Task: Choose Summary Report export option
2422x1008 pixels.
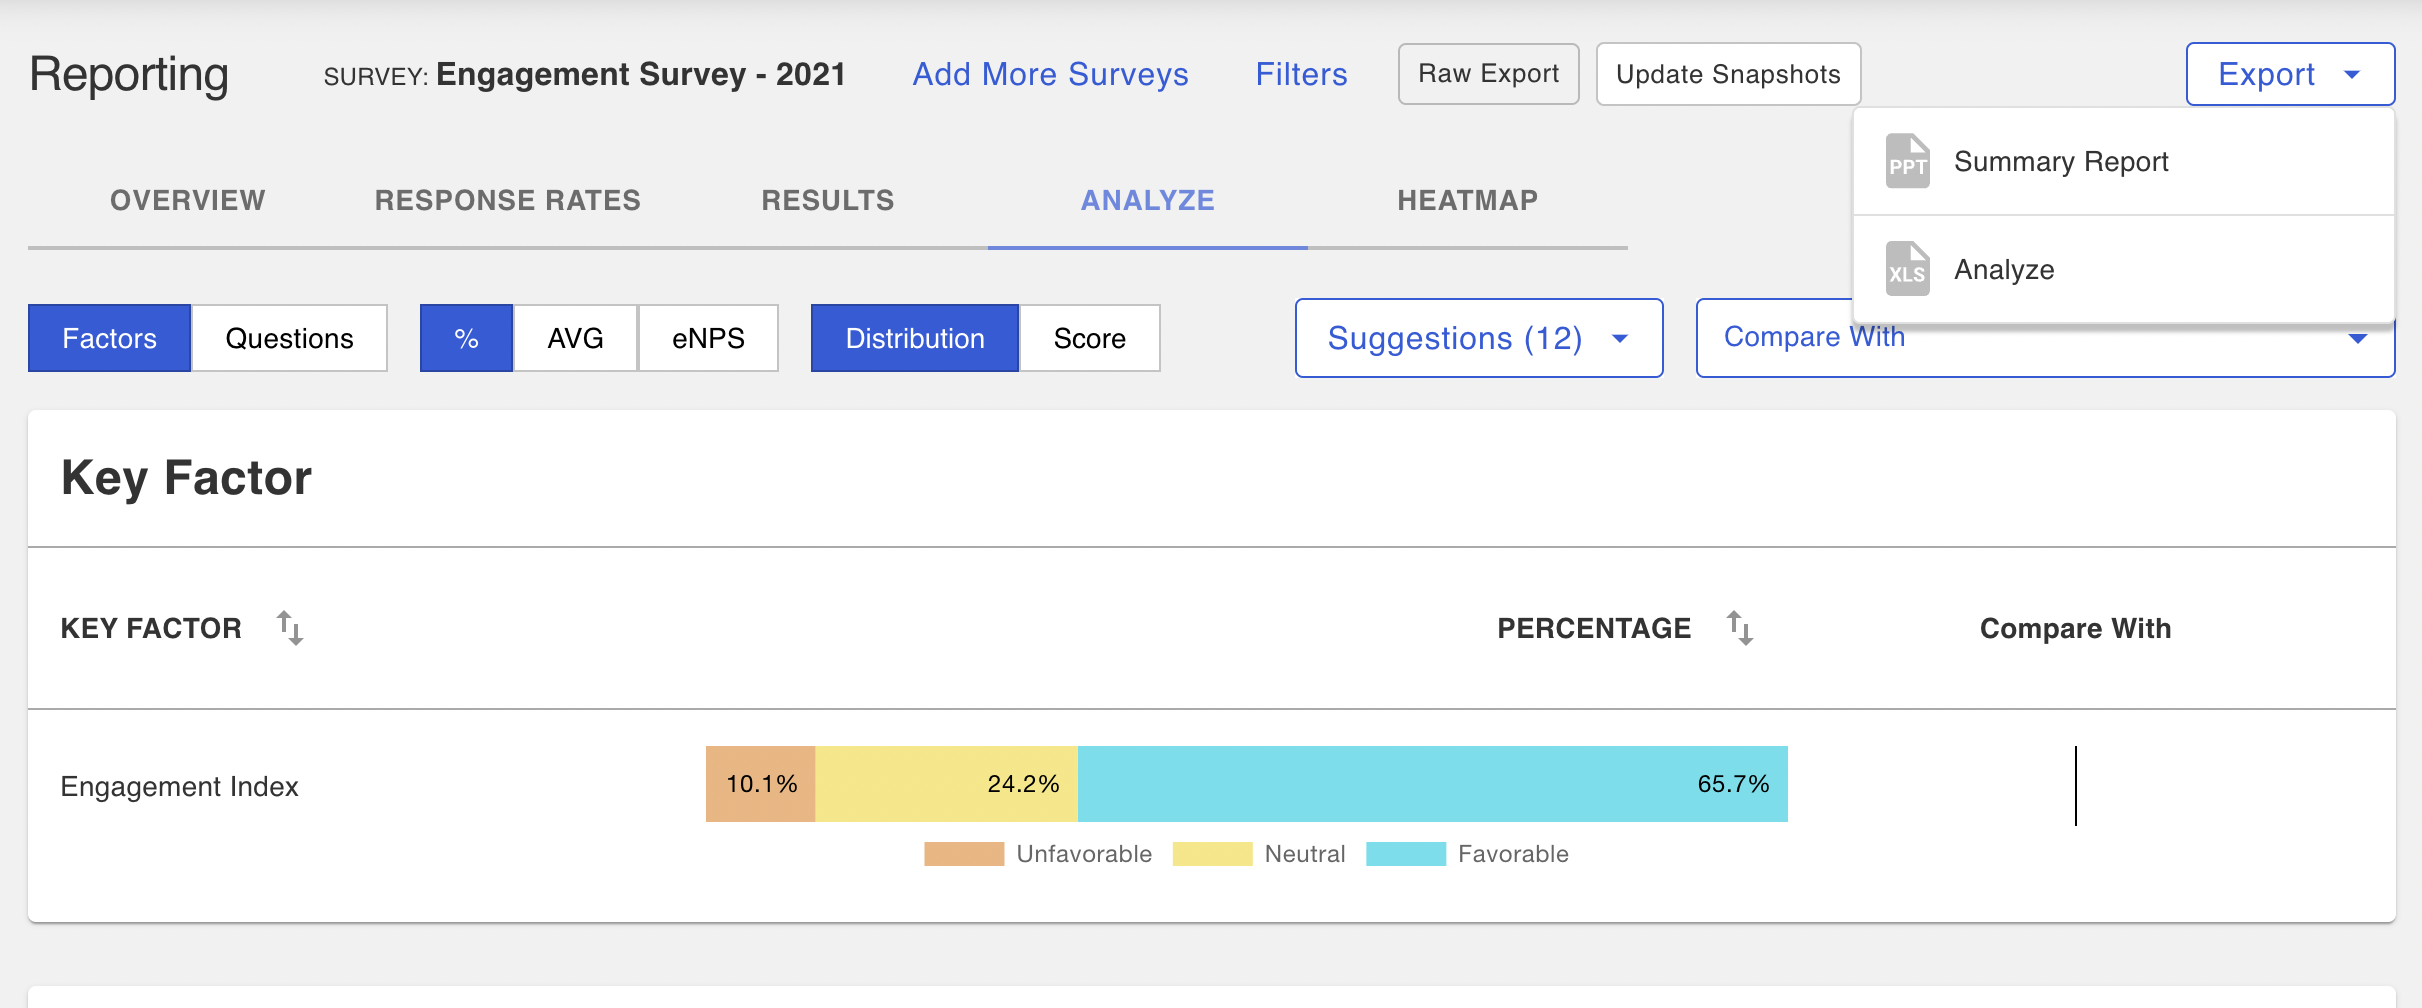Action: (2123, 161)
